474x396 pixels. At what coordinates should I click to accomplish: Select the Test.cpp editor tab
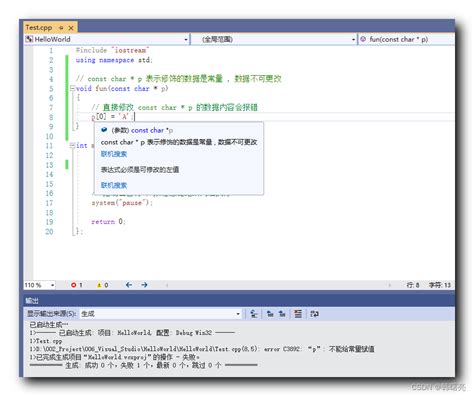tap(39, 28)
